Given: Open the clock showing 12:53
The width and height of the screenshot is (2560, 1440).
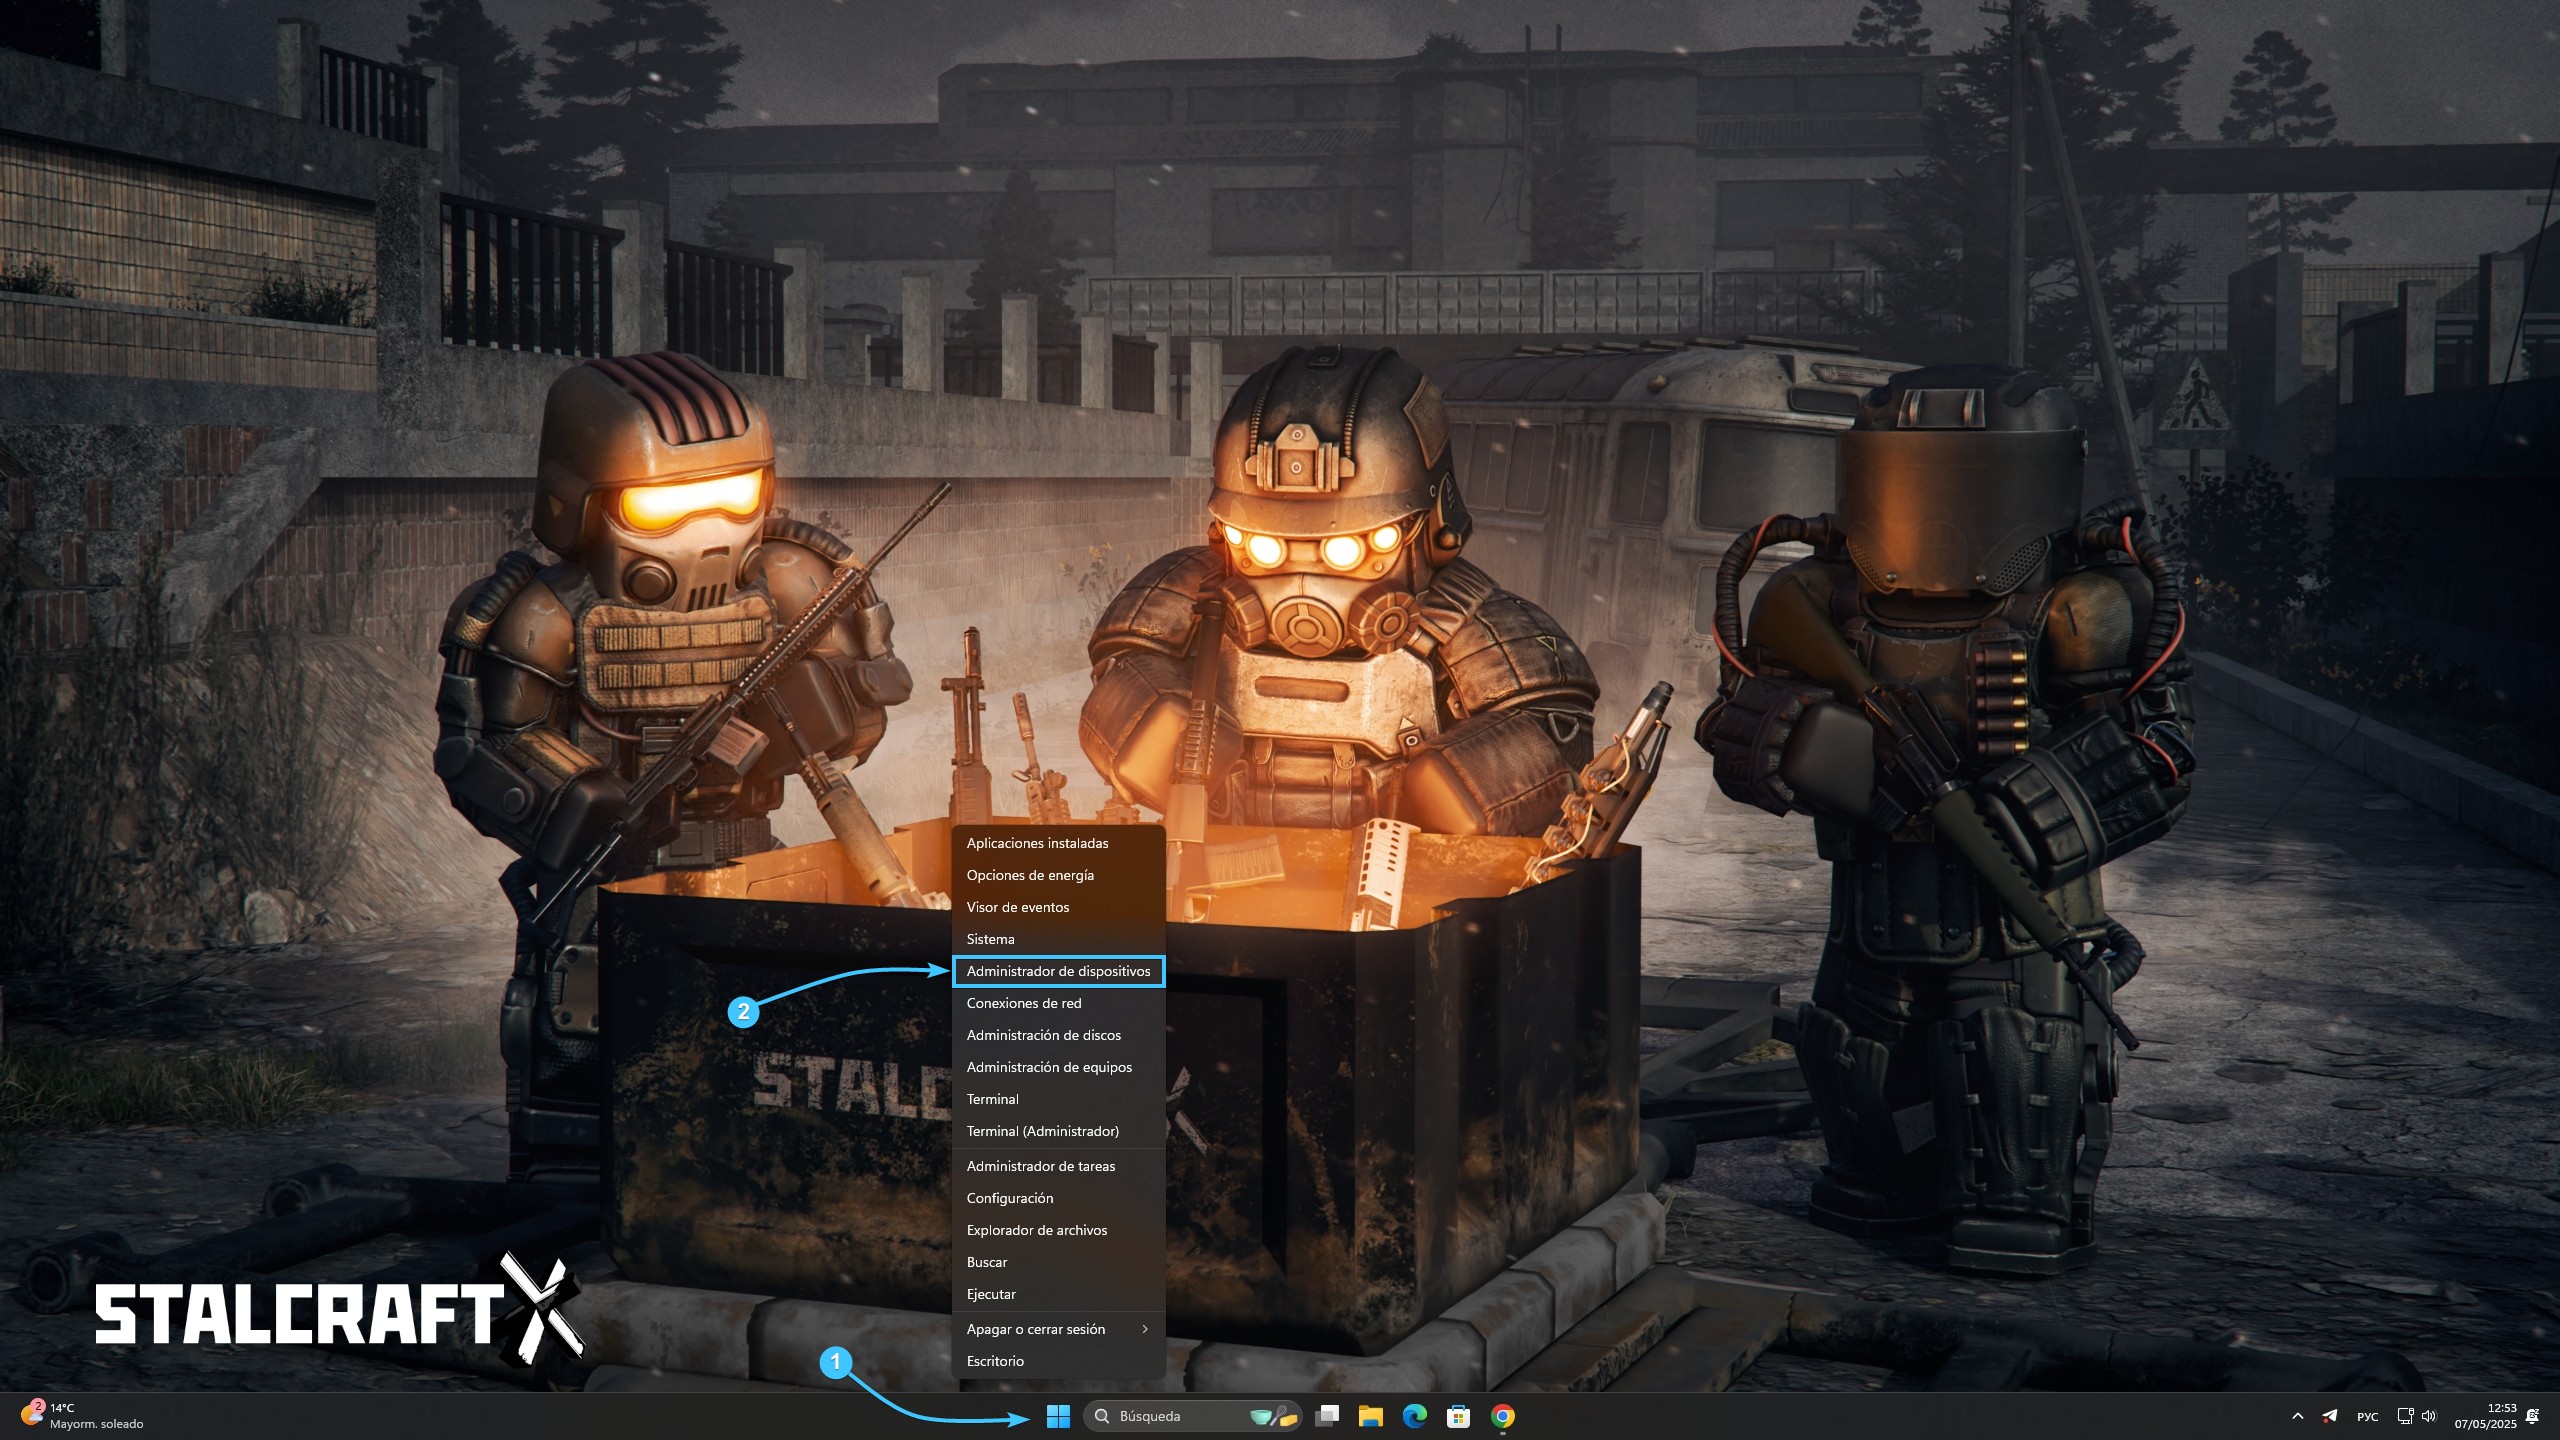Looking at the screenshot, I should 2485,1416.
